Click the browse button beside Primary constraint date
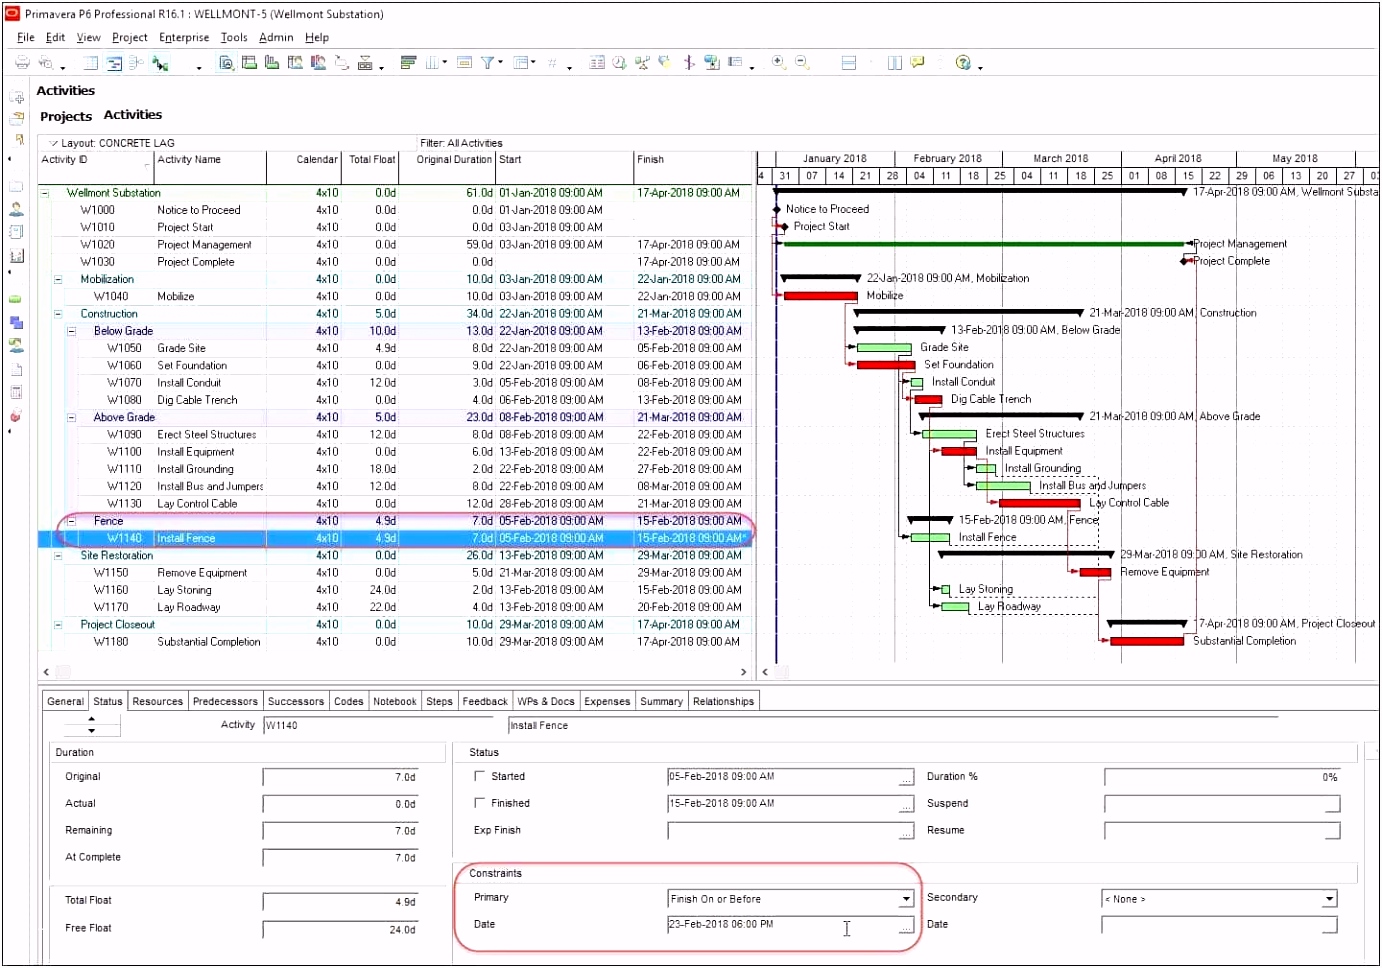 point(906,926)
